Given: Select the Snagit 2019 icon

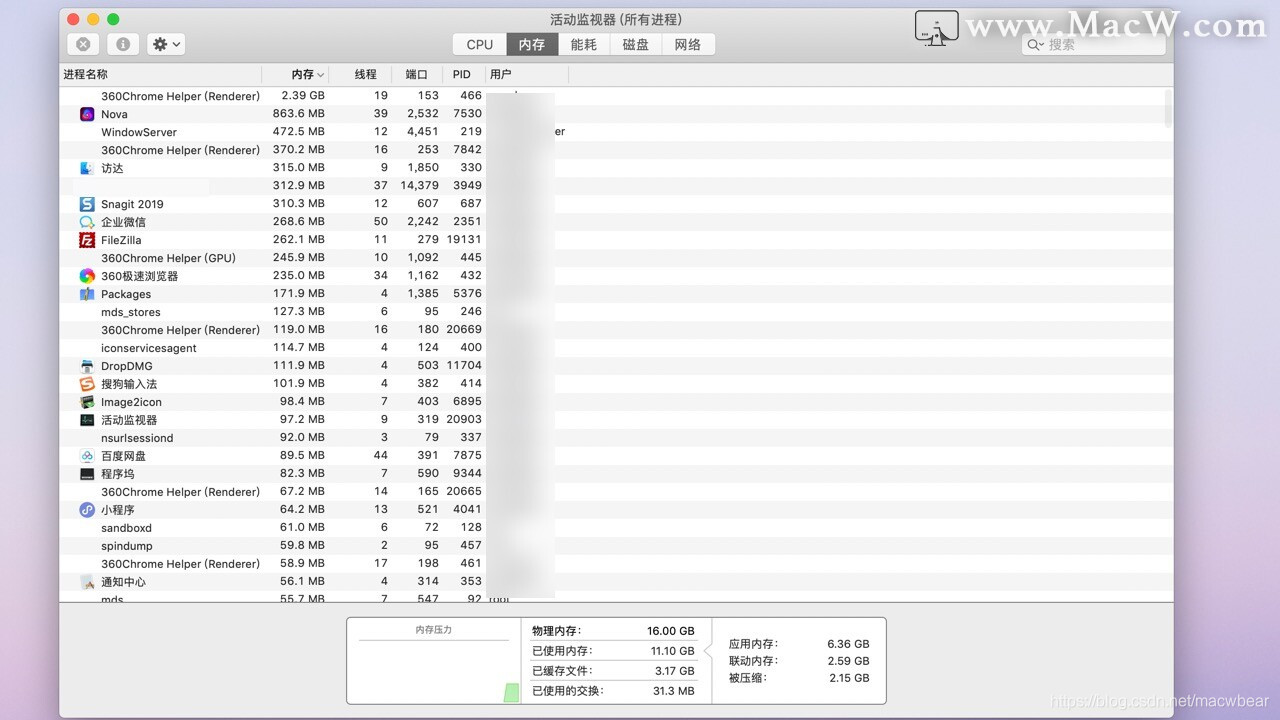Looking at the screenshot, I should [87, 204].
